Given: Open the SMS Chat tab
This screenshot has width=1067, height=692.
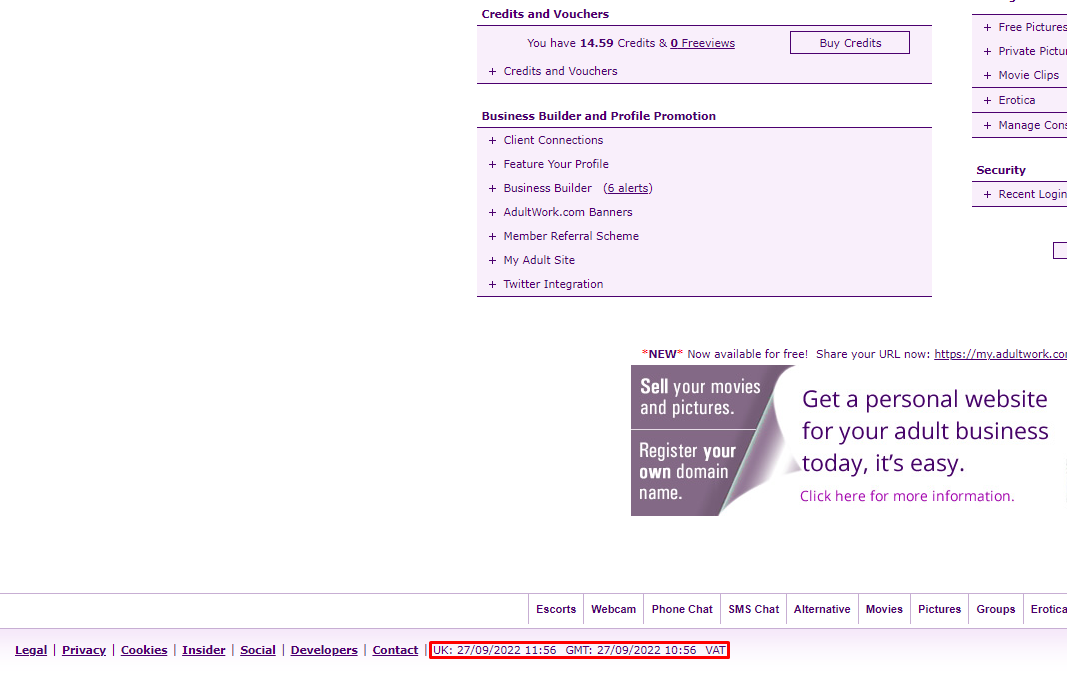Looking at the screenshot, I should coord(753,609).
